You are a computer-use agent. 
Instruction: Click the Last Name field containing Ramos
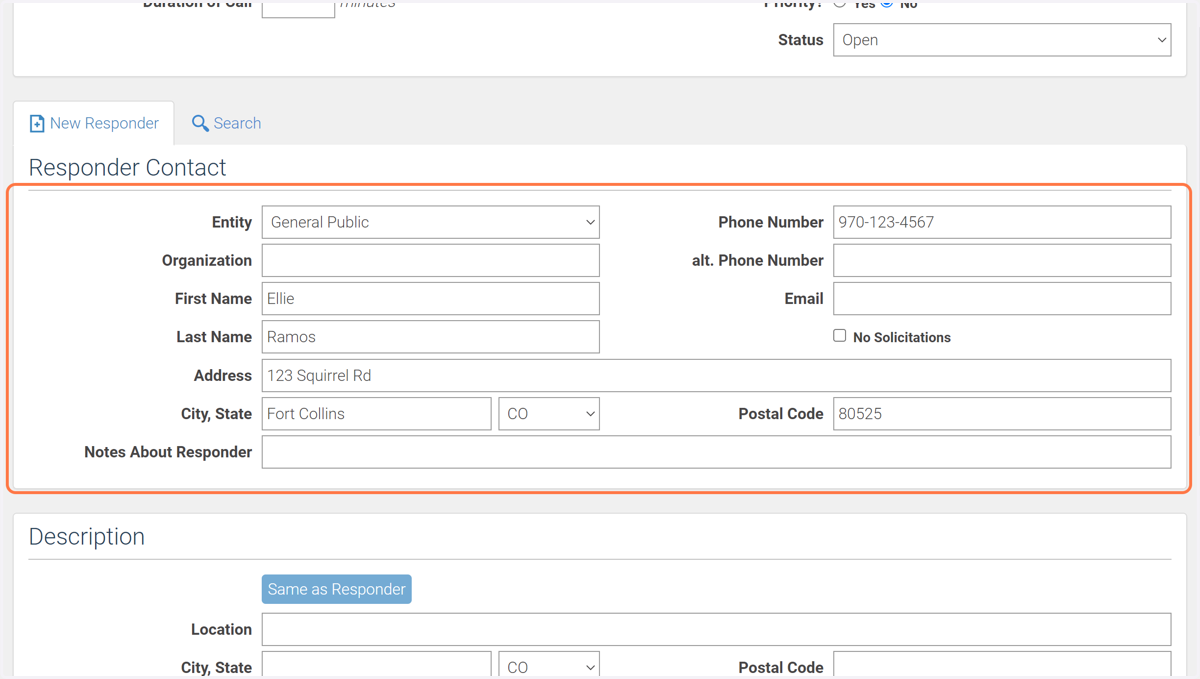pos(431,337)
